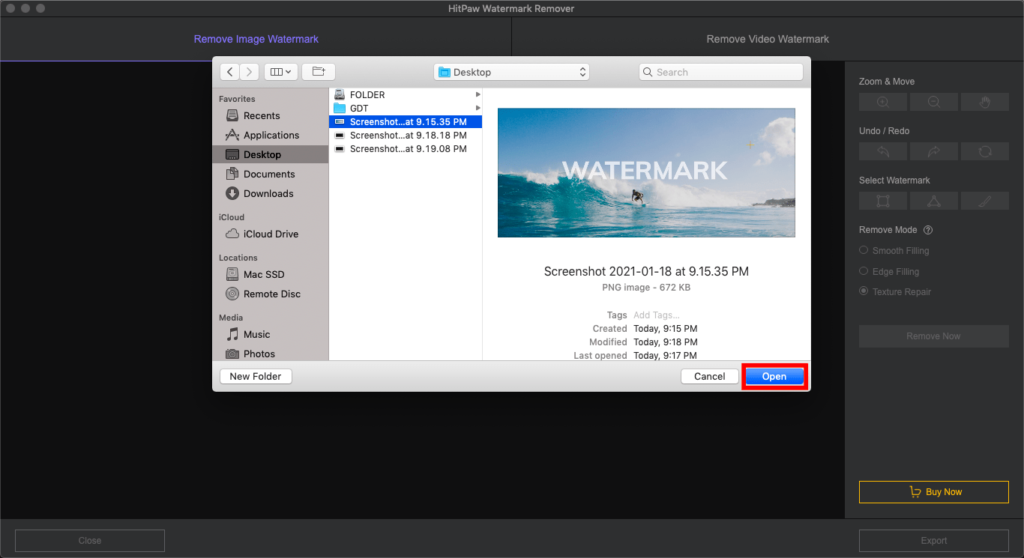Open the column view options dropdown

(x=281, y=72)
